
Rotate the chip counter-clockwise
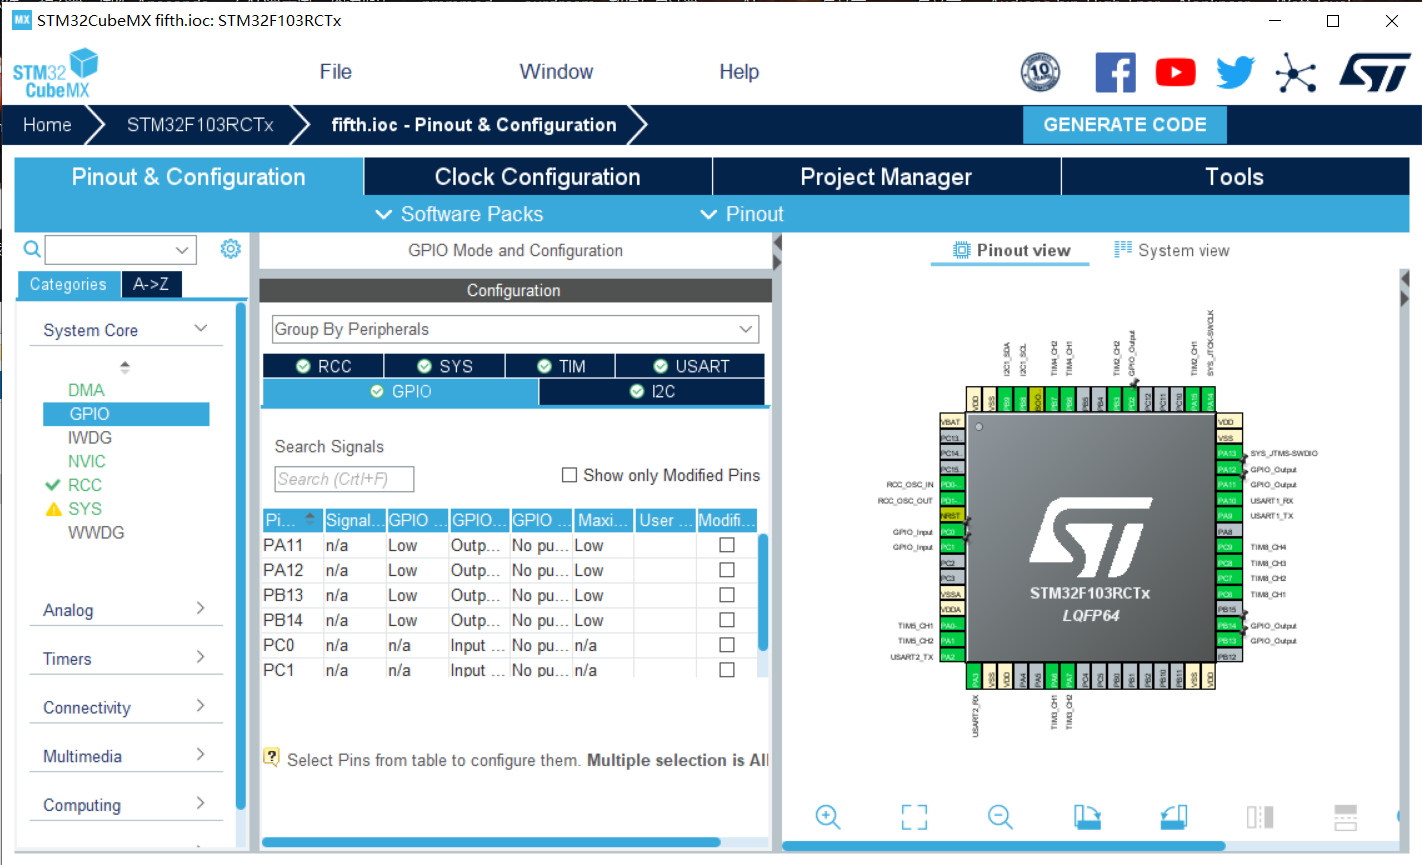[x=1172, y=817]
